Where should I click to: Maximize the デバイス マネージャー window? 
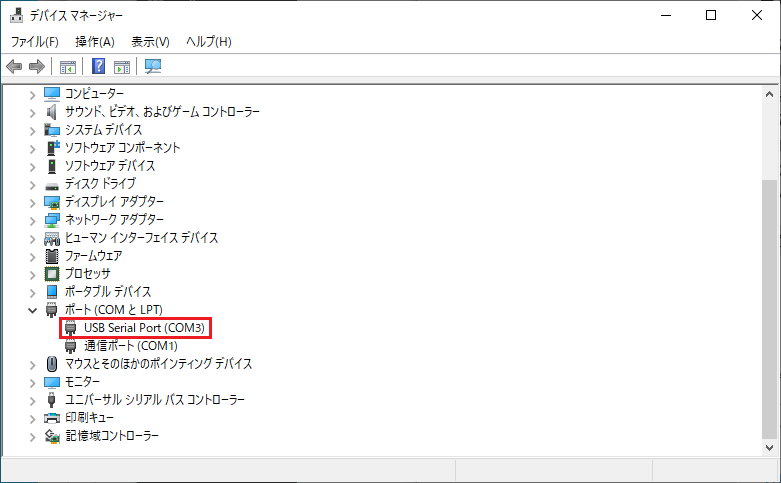(711, 15)
